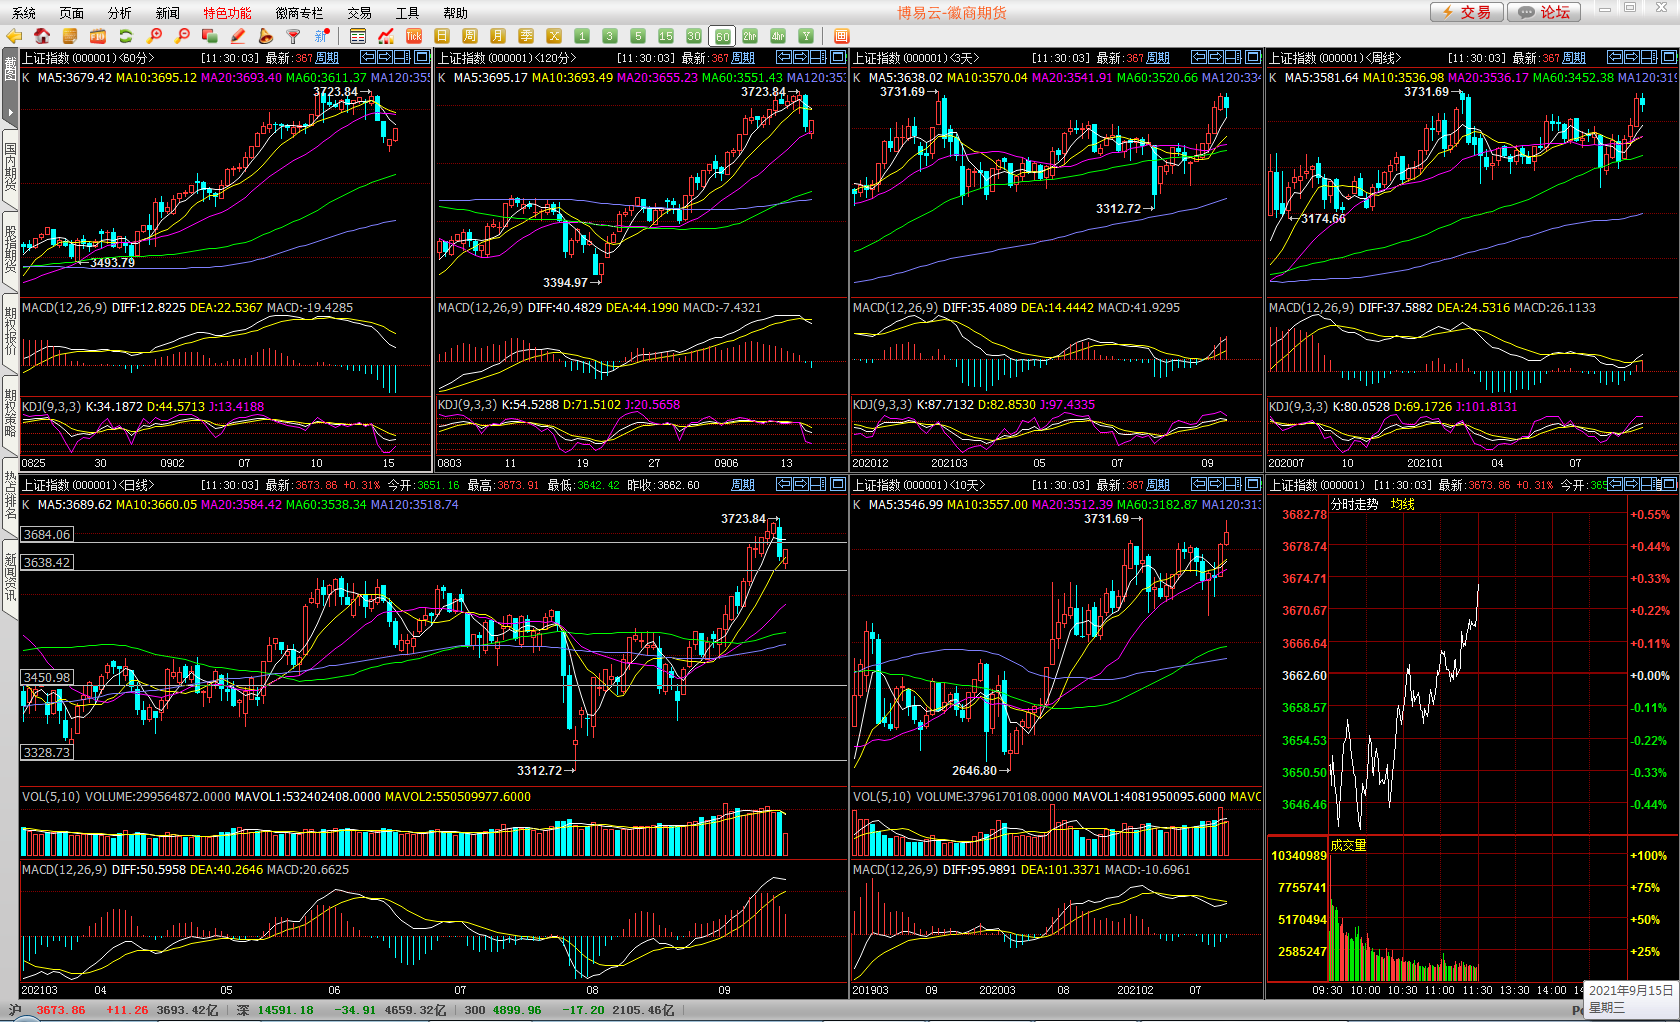Screen dimensions: 1680x1022
Task: Open the 页面 menu
Action: tap(72, 13)
